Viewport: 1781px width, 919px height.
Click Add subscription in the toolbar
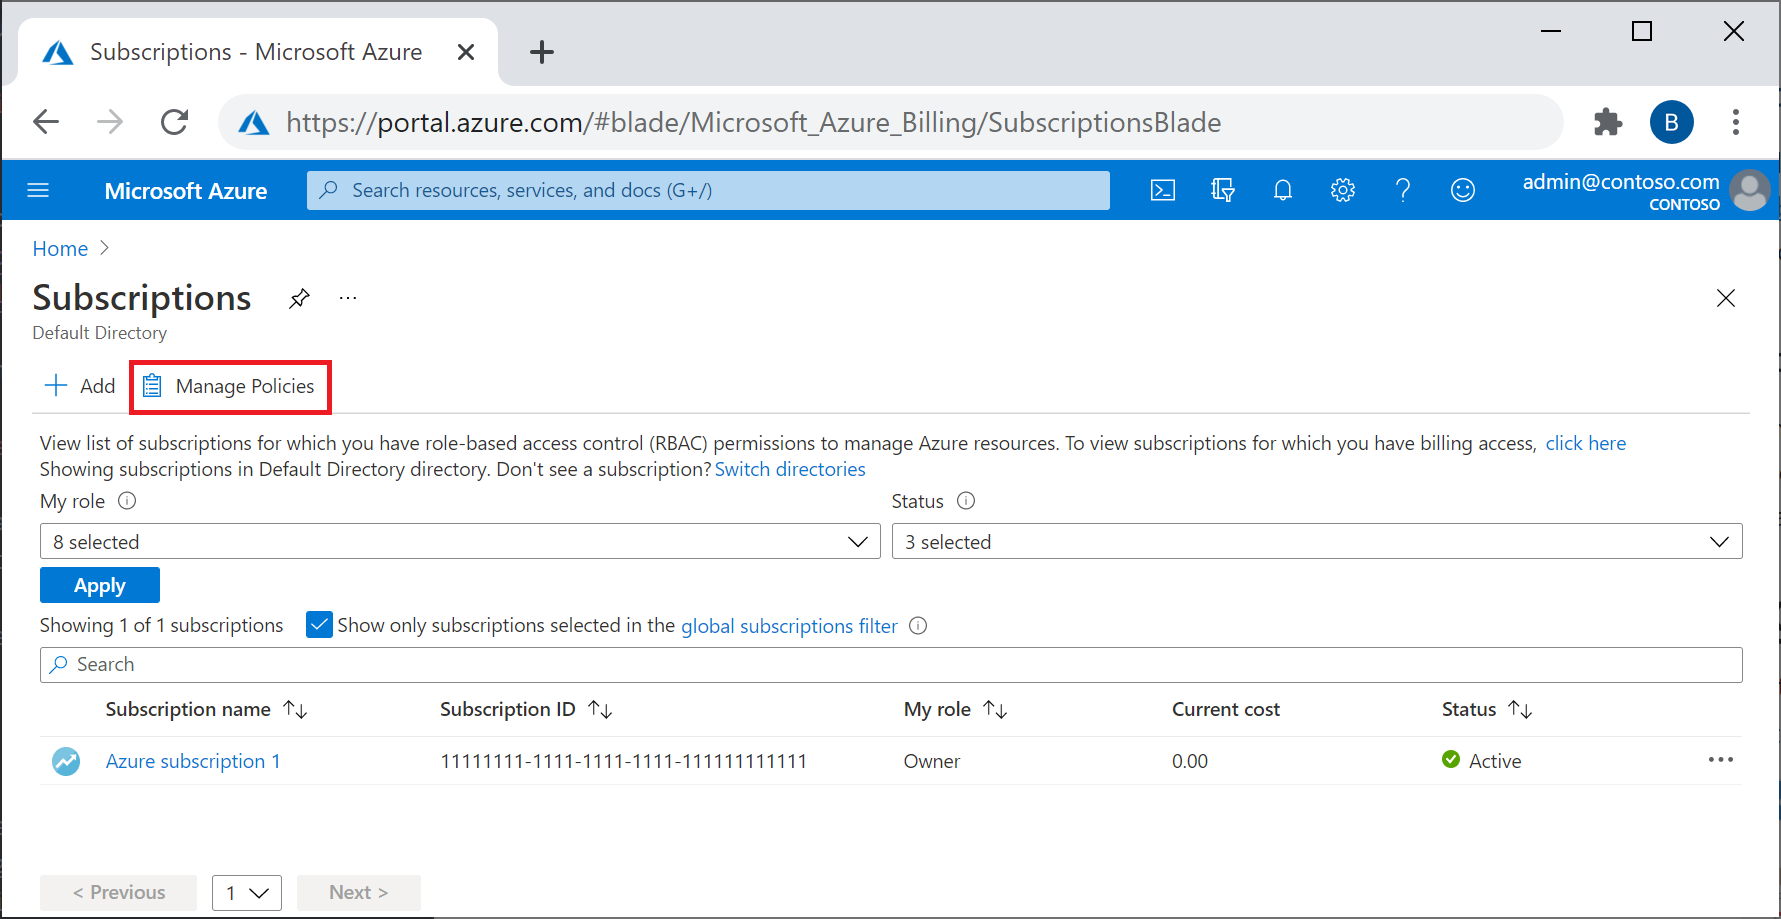(80, 386)
